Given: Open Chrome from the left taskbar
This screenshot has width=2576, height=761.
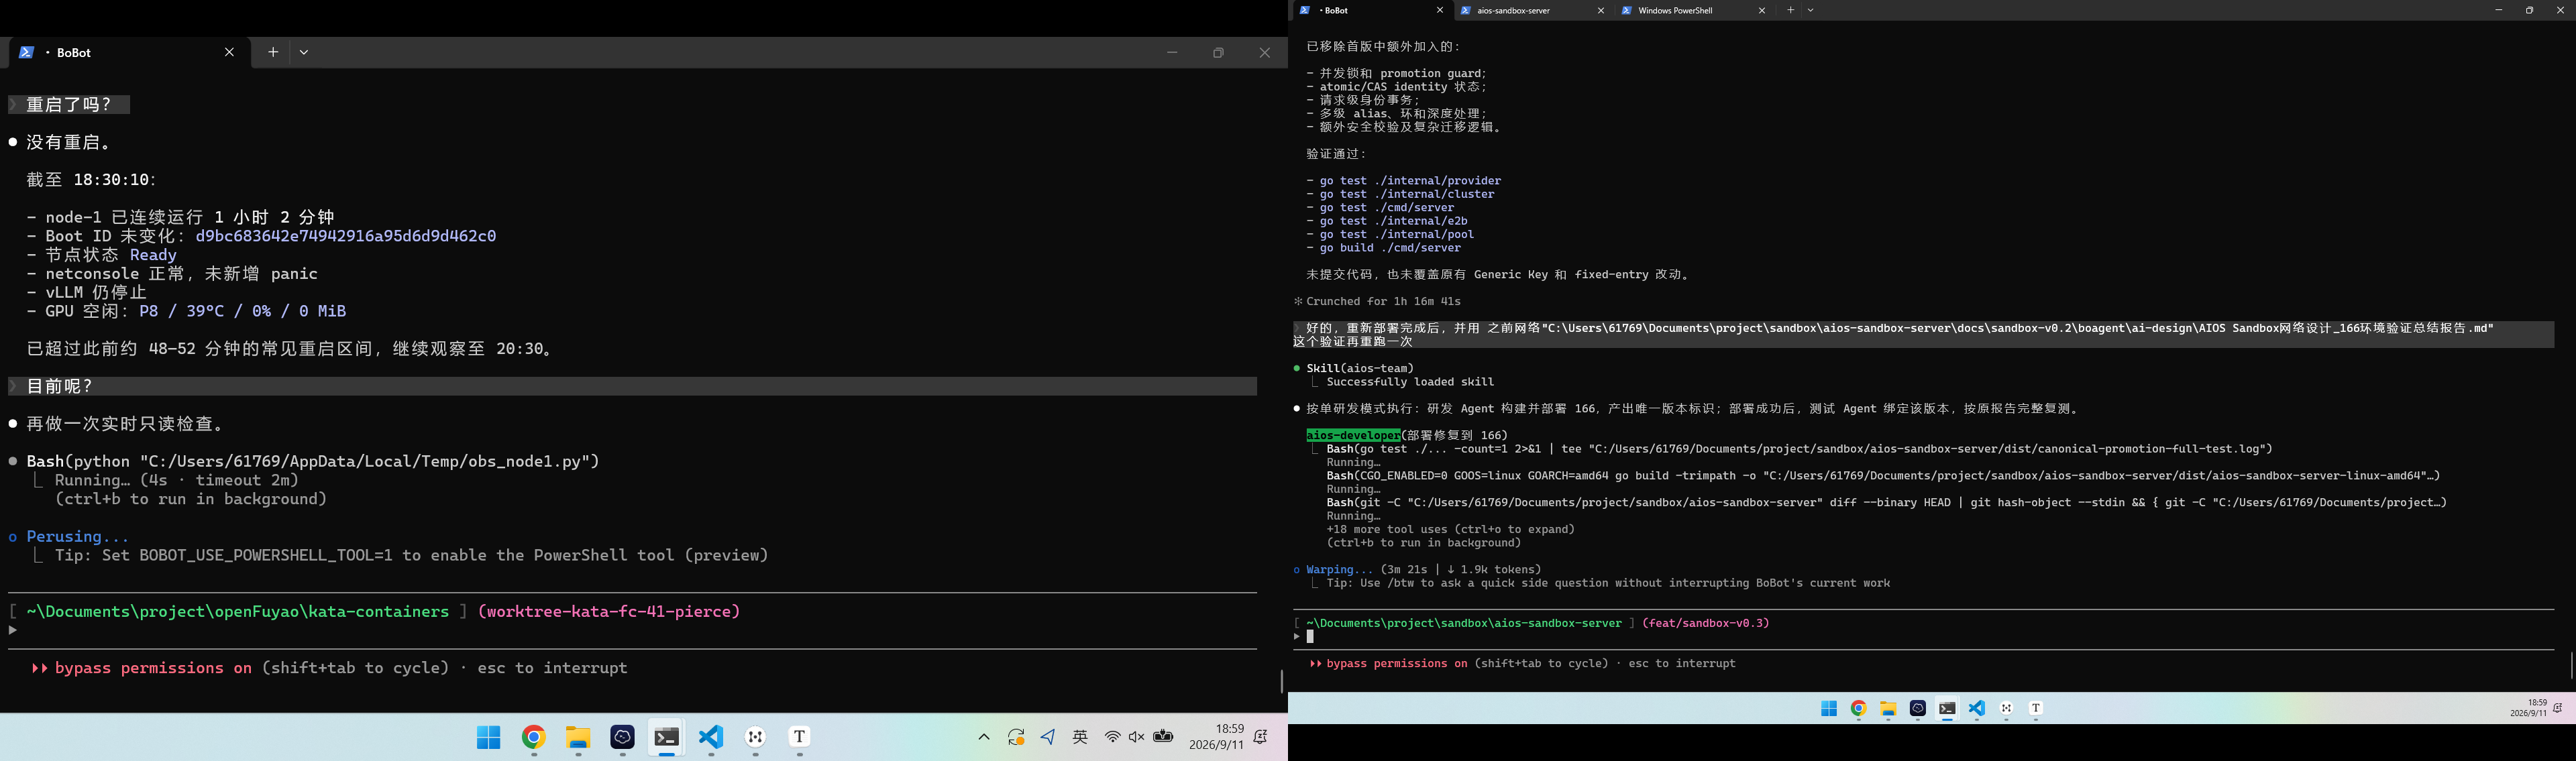Looking at the screenshot, I should click(534, 738).
